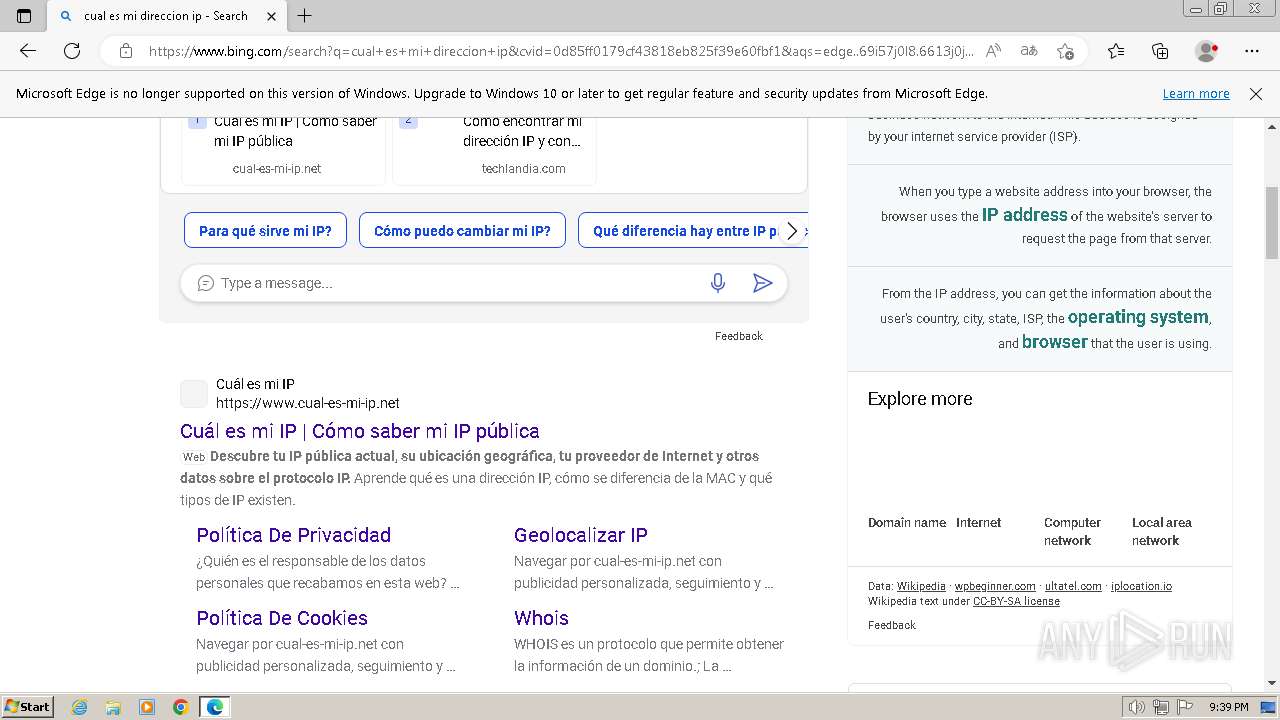The width and height of the screenshot is (1280, 720).
Task: Start voice input with microphone icon
Action: [x=717, y=283]
